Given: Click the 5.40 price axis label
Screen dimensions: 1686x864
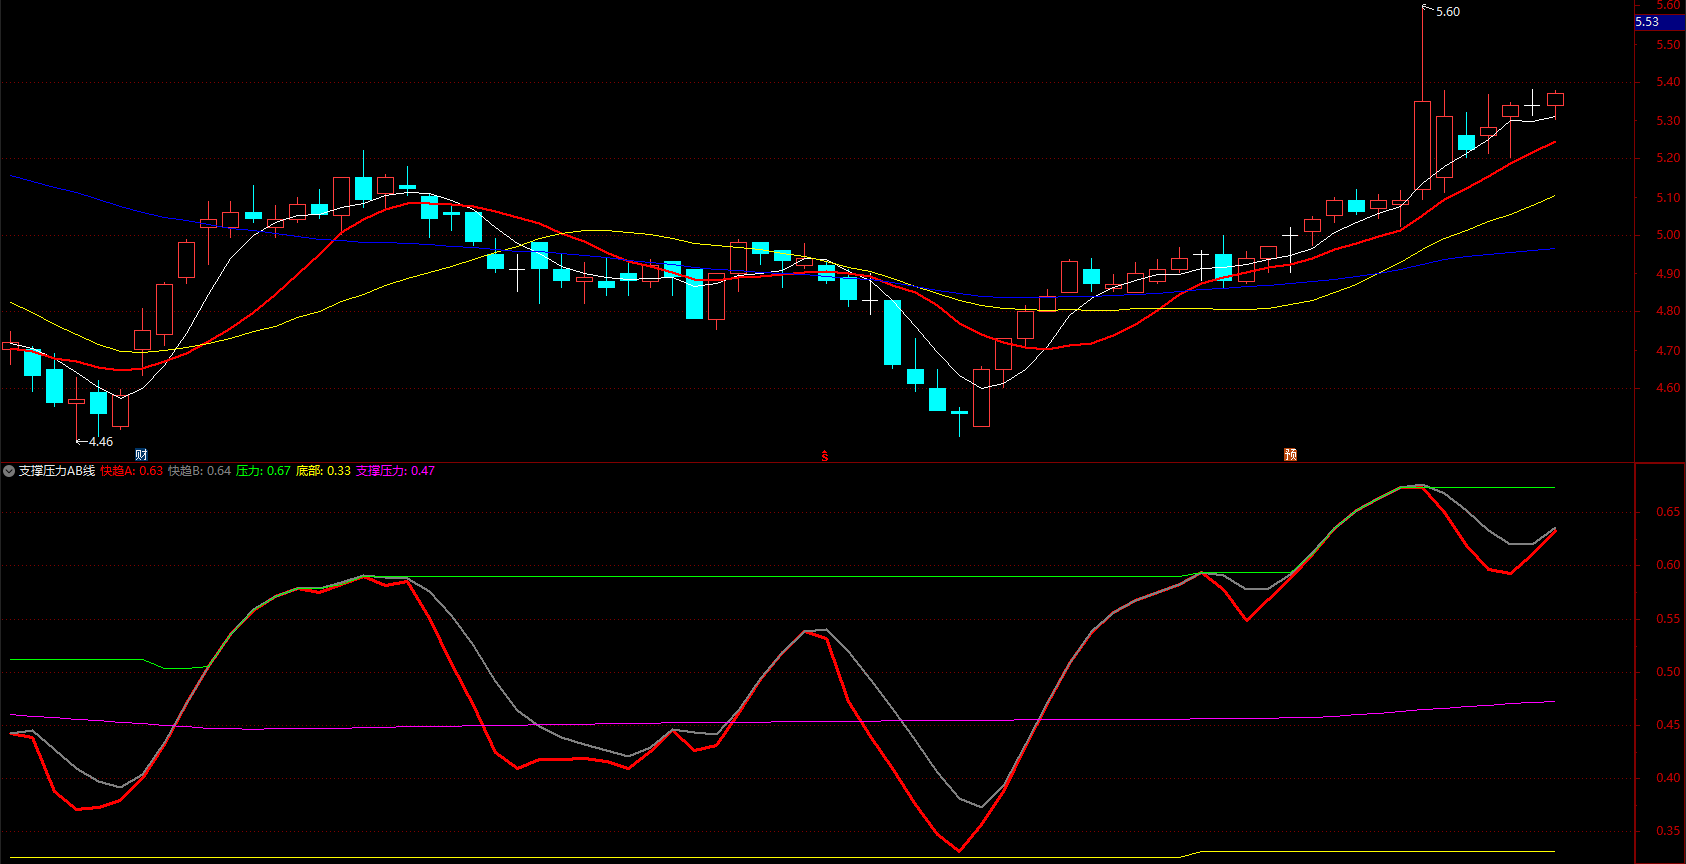Looking at the screenshot, I should pyautogui.click(x=1668, y=82).
